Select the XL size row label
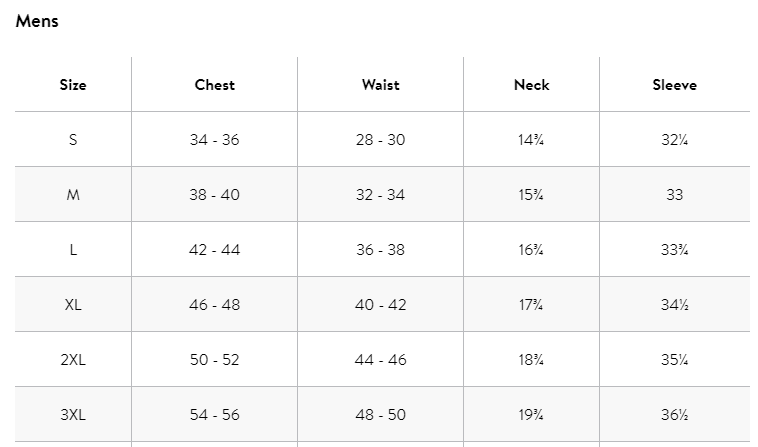This screenshot has height=447, width=758. pos(73,305)
